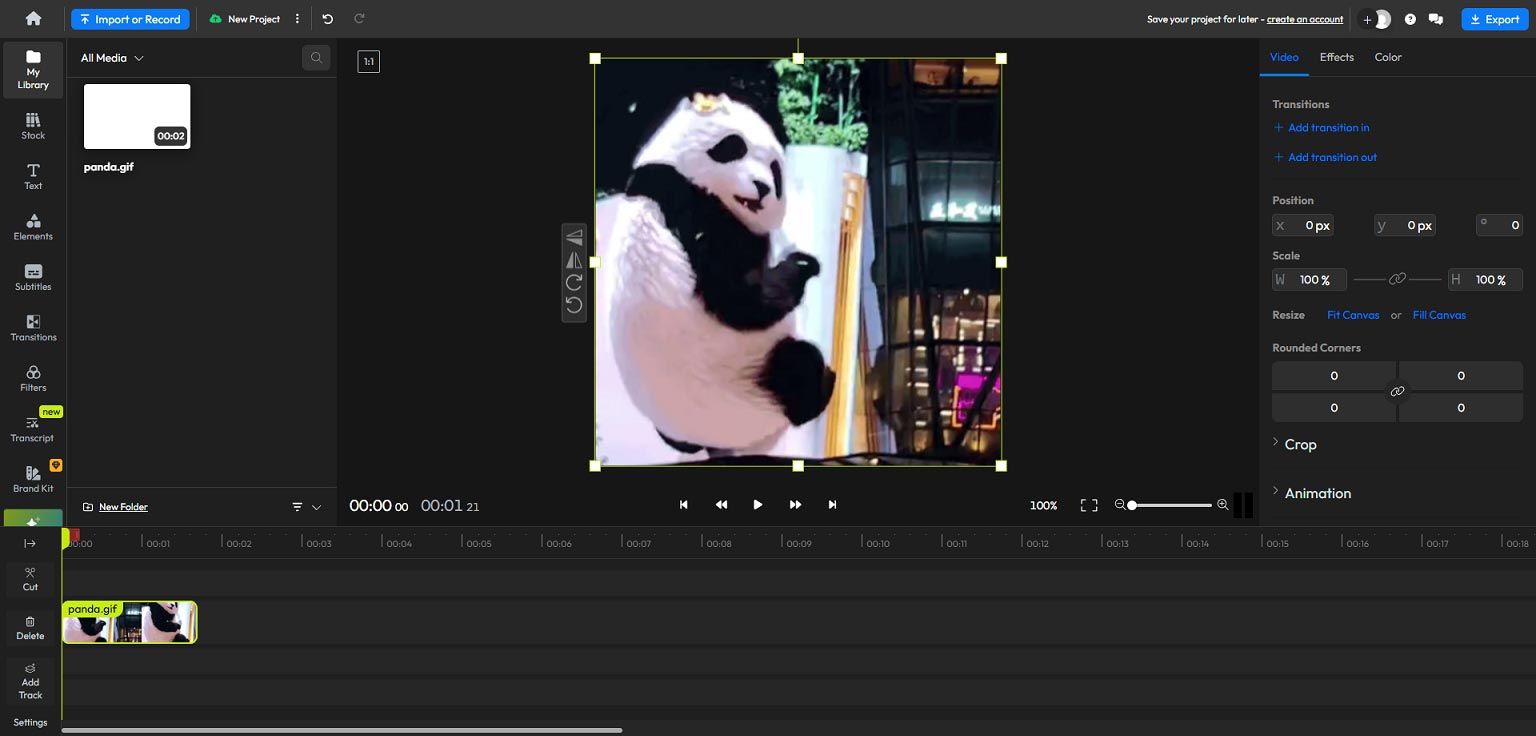Switch to the Color tab
The height and width of the screenshot is (736, 1536).
tap(1388, 57)
